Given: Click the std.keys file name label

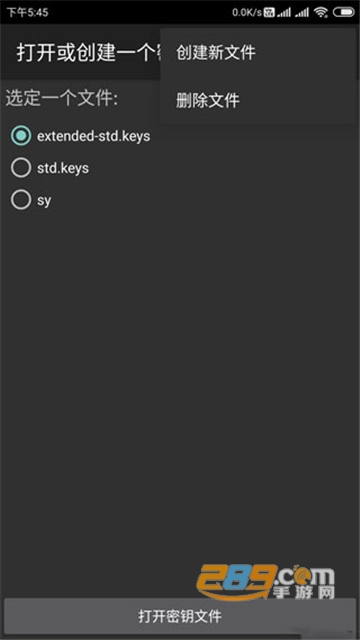Looking at the screenshot, I should click(63, 168).
